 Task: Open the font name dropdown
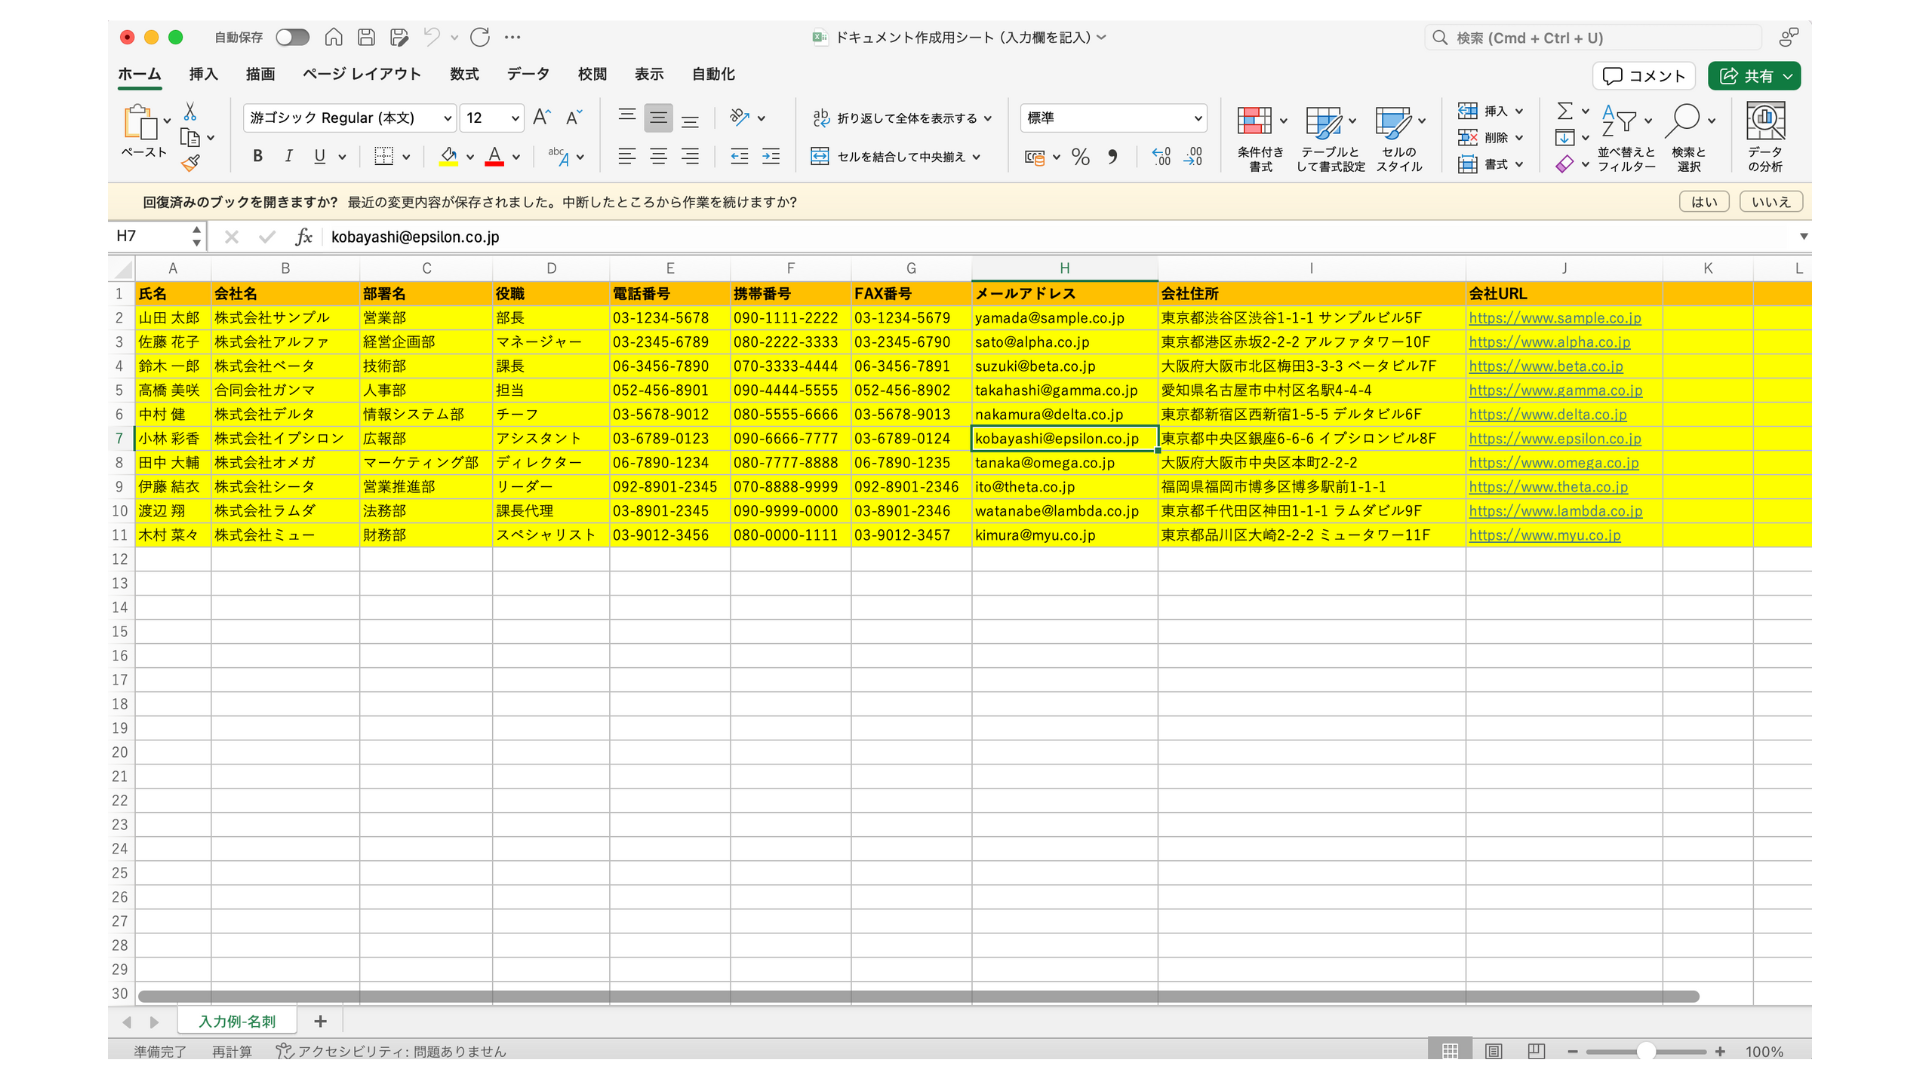pos(447,118)
